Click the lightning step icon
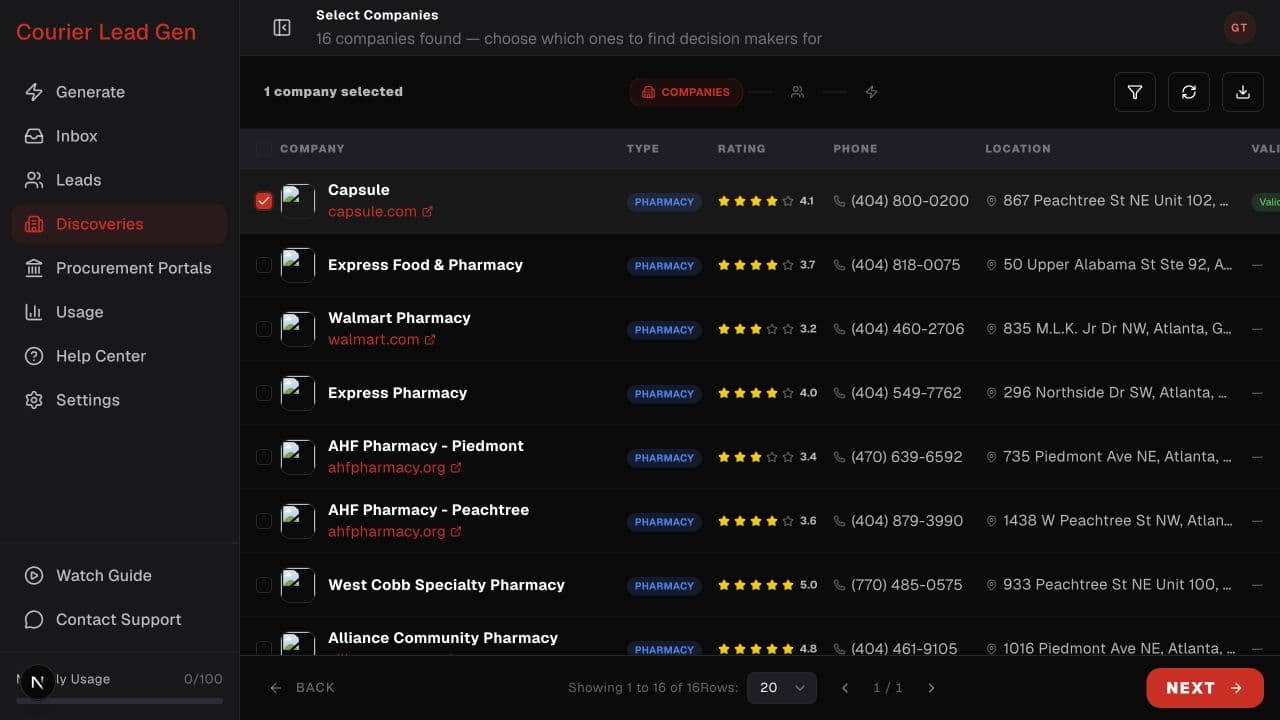The width and height of the screenshot is (1280, 720). 871,92
